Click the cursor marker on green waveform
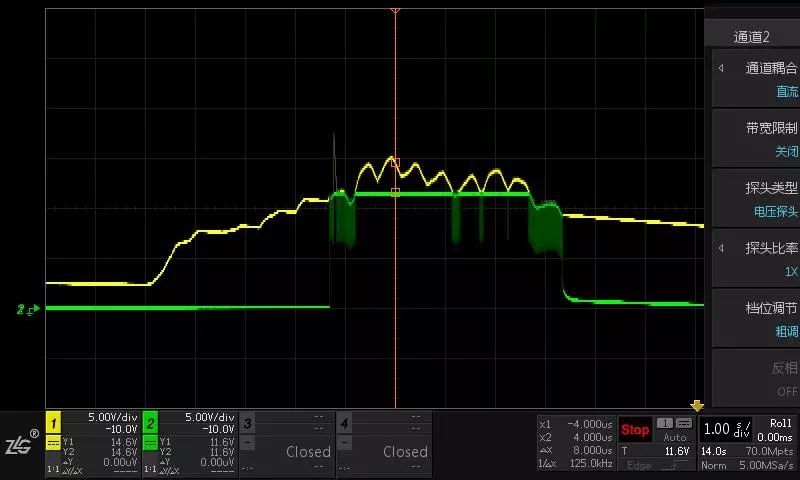The image size is (800, 480). pos(395,192)
